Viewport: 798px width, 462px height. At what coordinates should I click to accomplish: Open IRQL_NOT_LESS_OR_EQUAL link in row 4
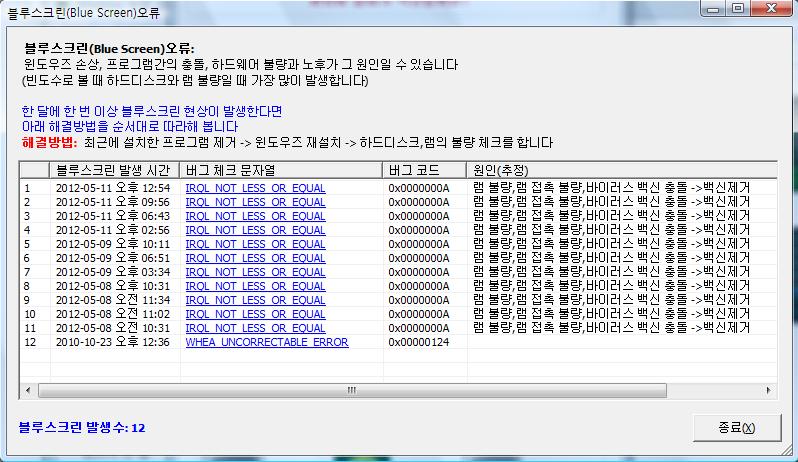(255, 230)
